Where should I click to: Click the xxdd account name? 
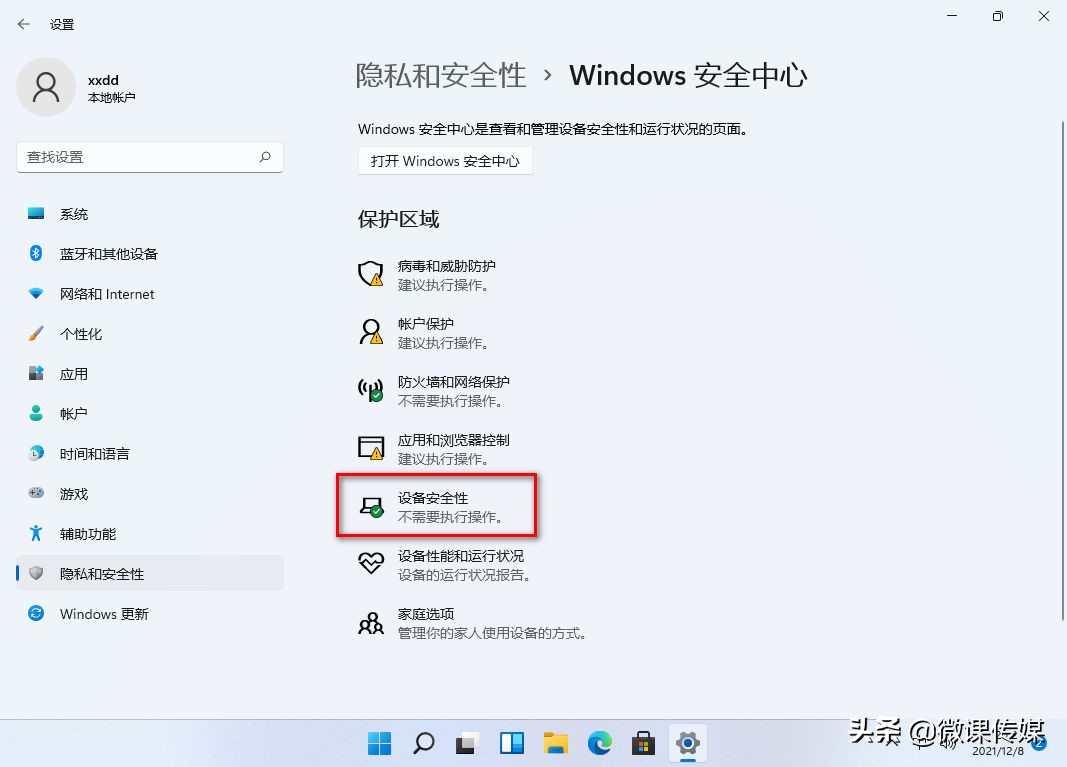pyautogui.click(x=103, y=80)
